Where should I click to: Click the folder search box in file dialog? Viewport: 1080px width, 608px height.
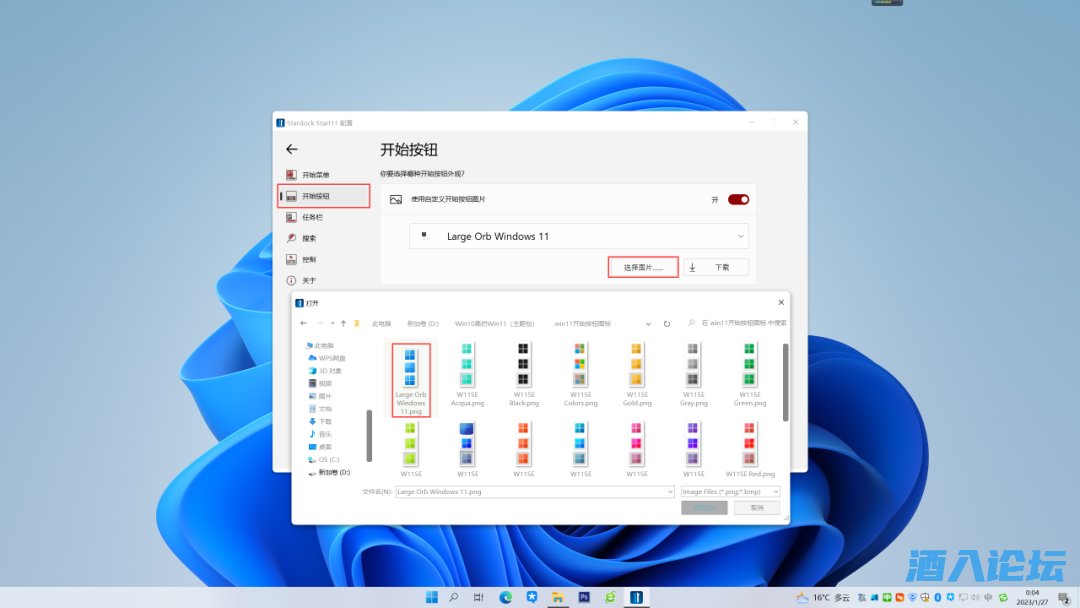(737, 323)
